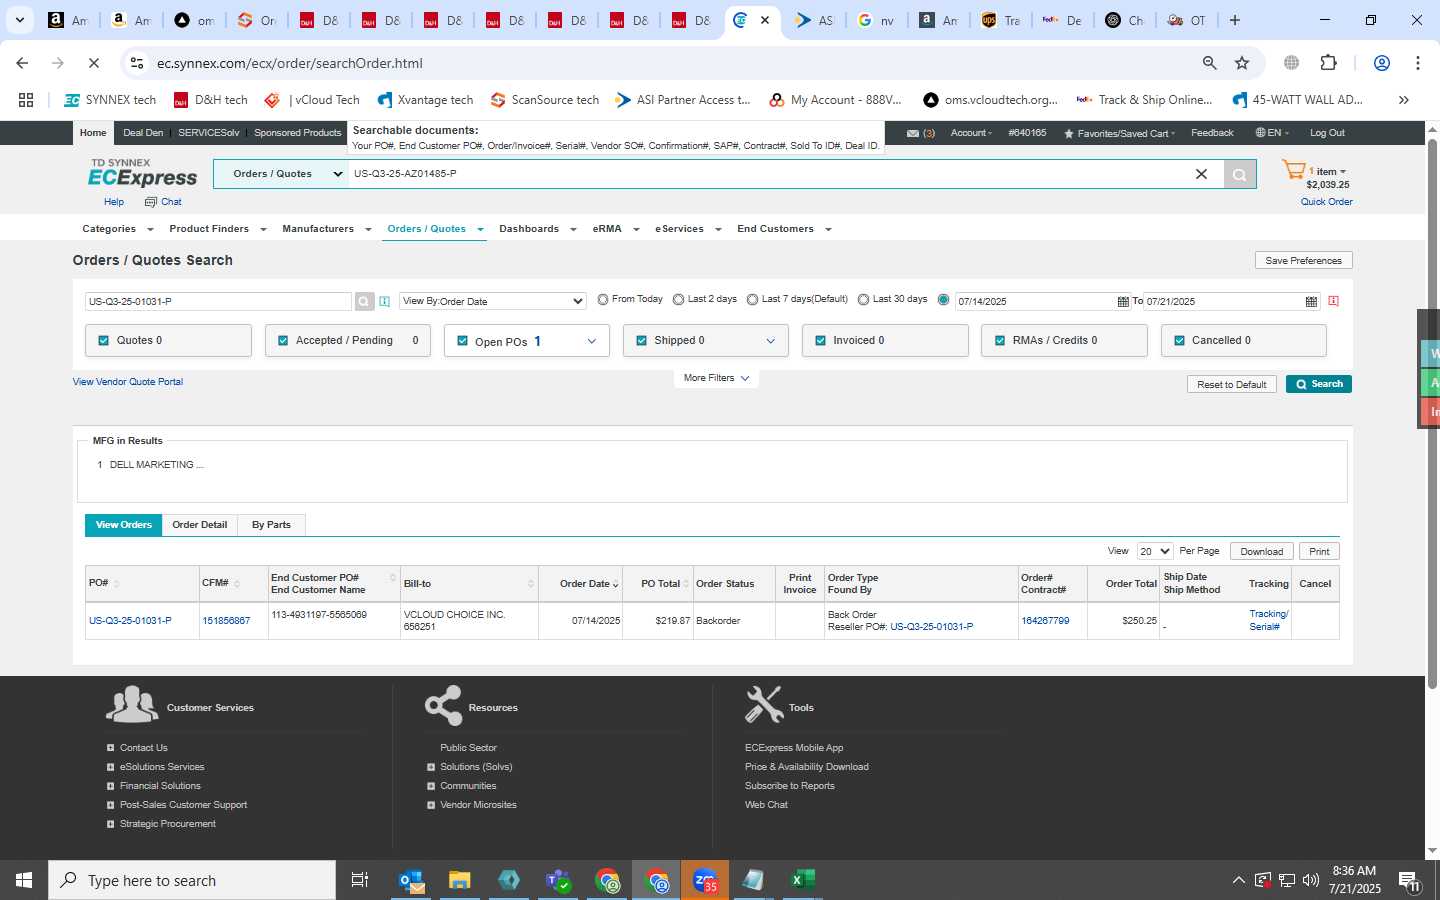Open PO link US-Q3-25-01031-P in results row
Screen dimensions: 1440x900
(130, 621)
